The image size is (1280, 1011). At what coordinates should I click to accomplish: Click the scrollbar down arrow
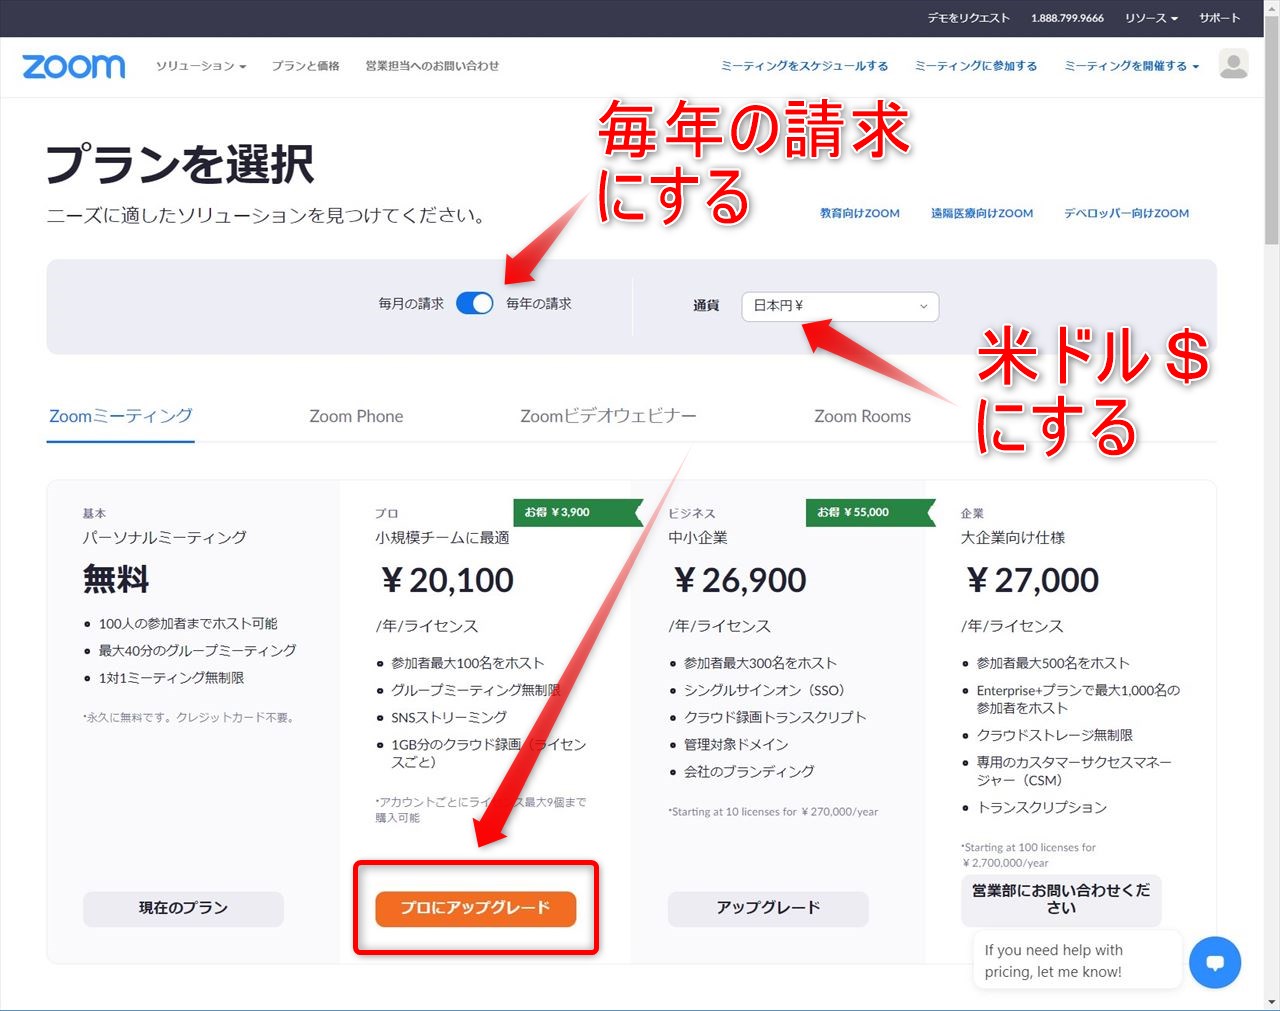coord(1272,1002)
